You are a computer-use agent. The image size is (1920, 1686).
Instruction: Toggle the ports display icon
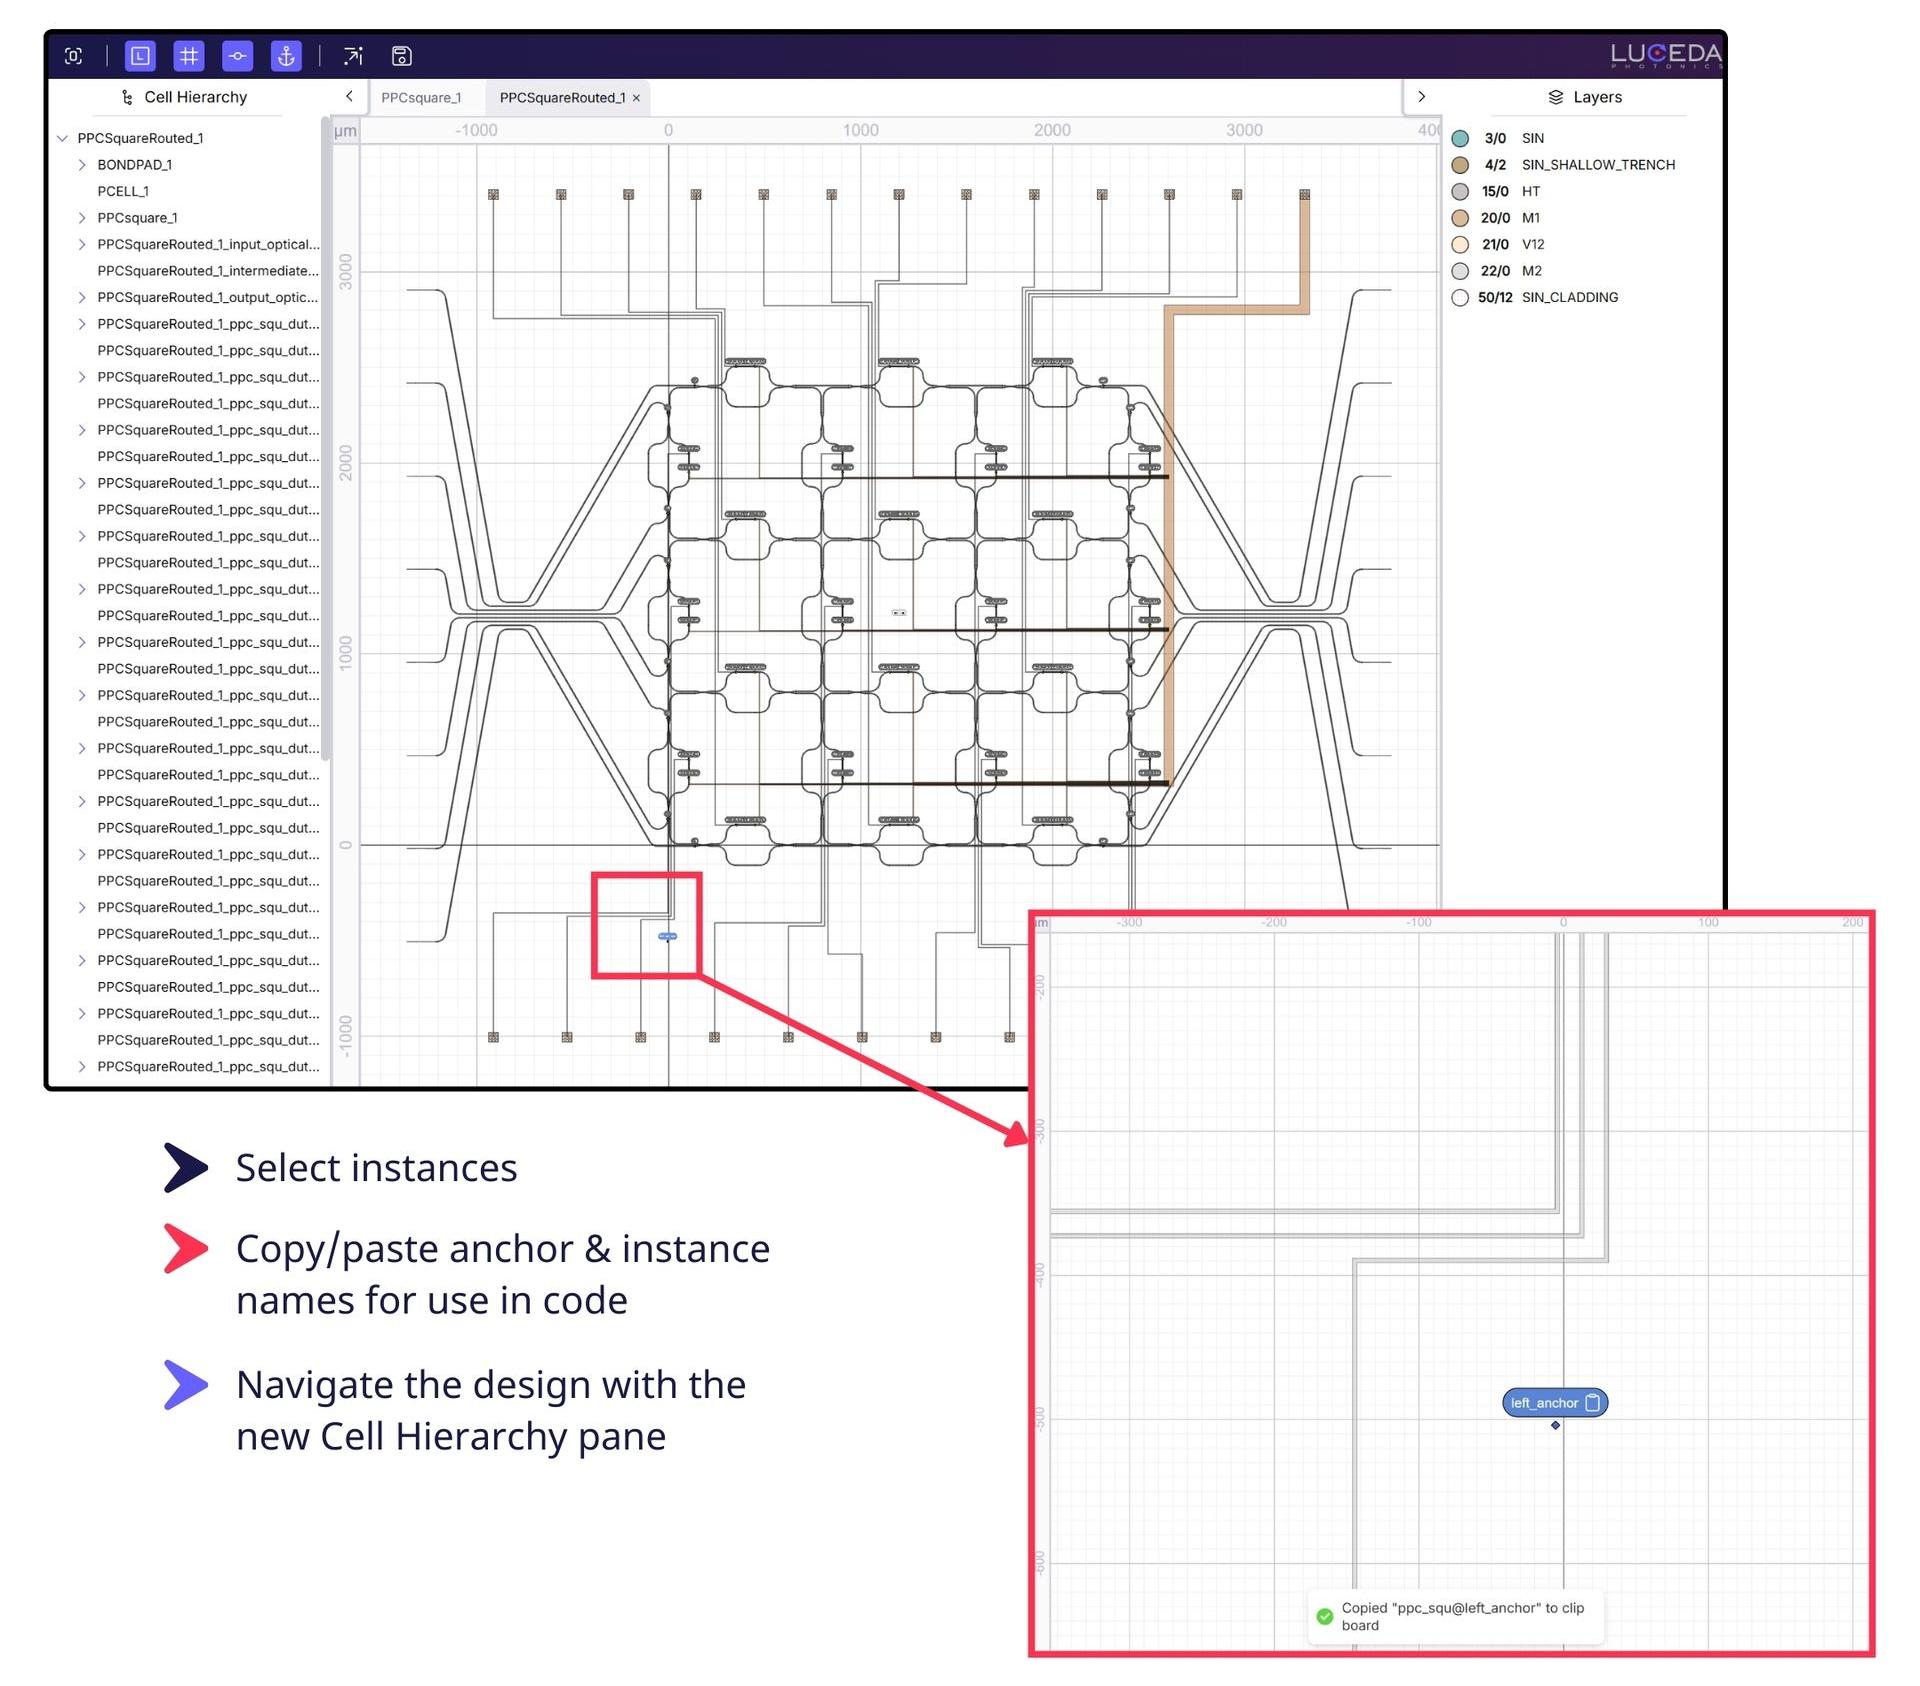click(x=237, y=56)
